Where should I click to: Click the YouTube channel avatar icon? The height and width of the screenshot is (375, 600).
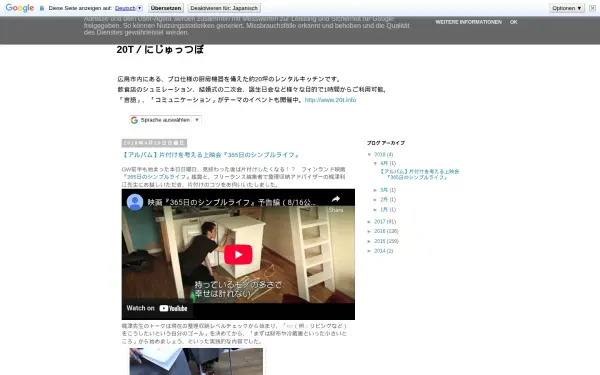click(x=135, y=202)
